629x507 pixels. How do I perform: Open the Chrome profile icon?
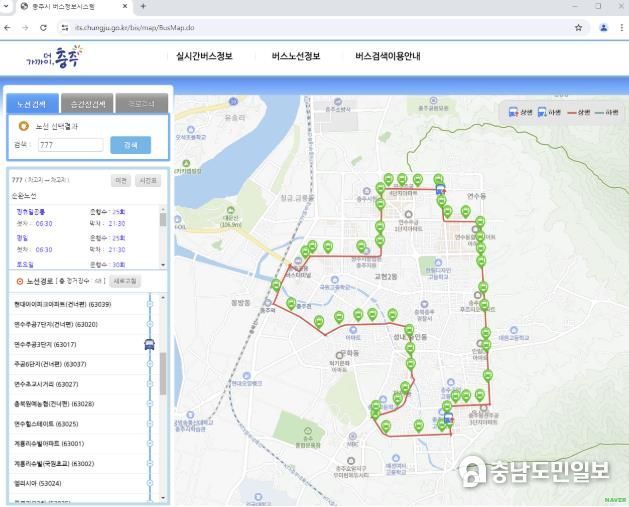pyautogui.click(x=602, y=27)
